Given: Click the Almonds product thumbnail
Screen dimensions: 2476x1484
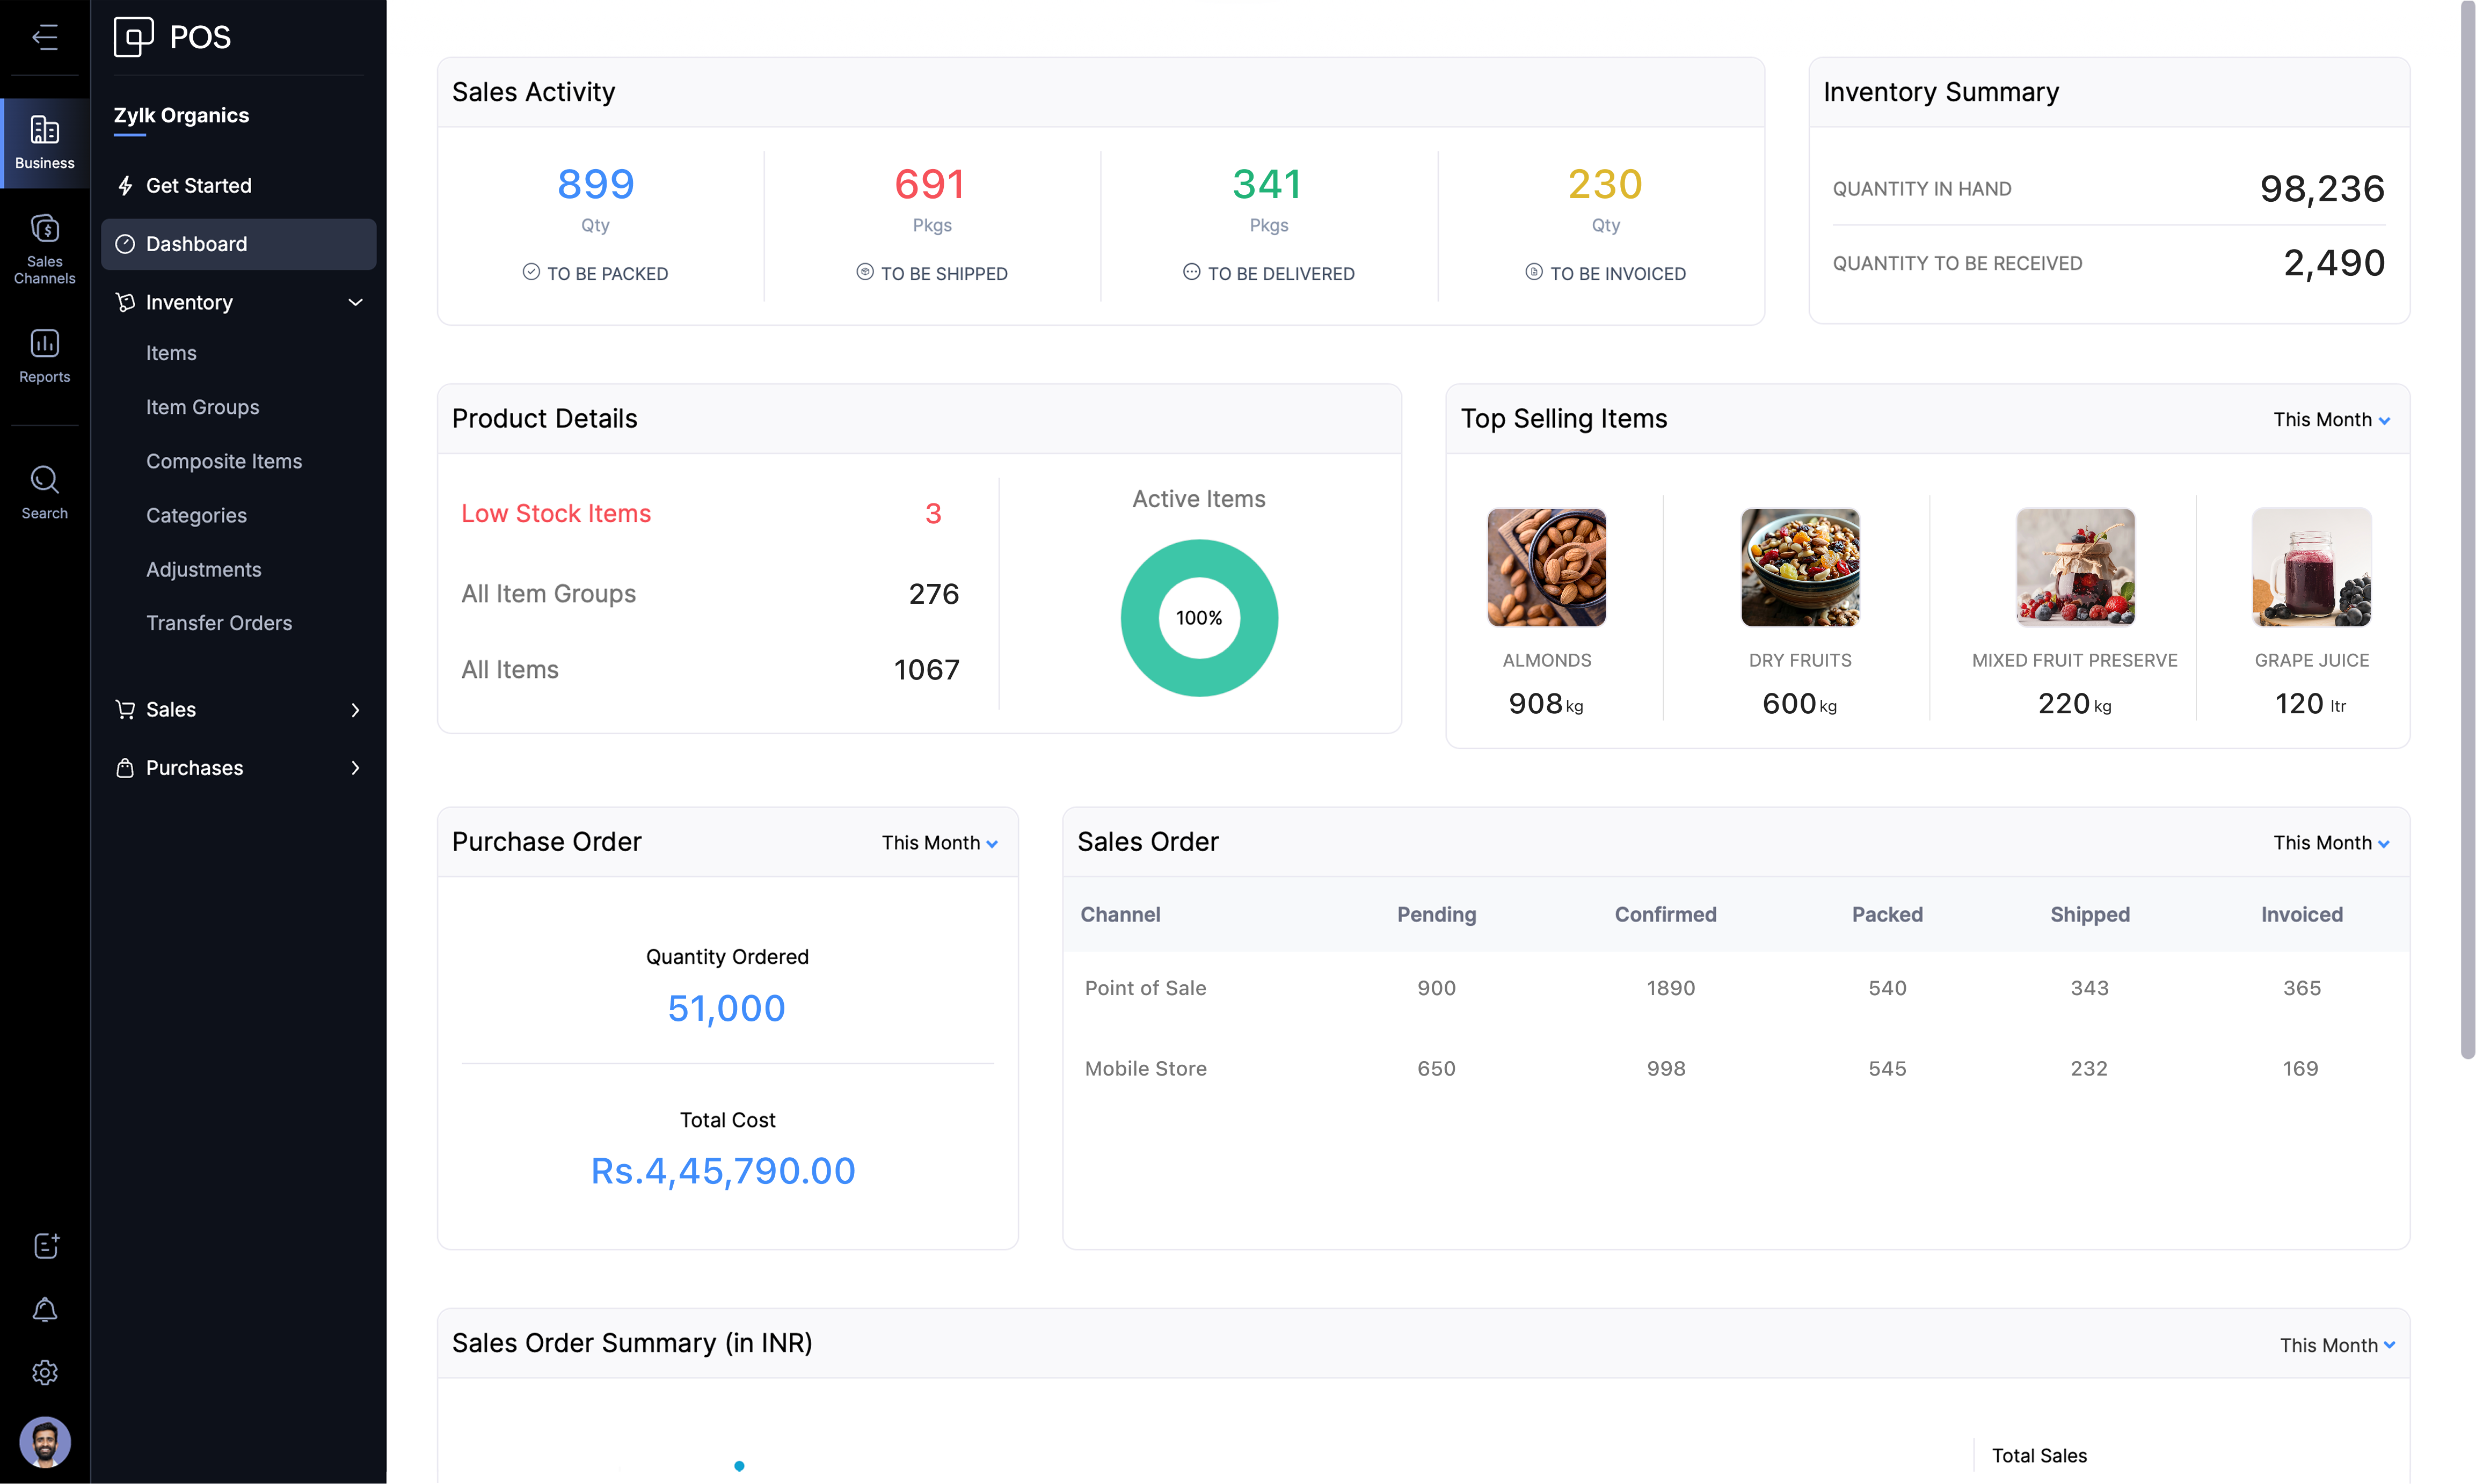Looking at the screenshot, I should pos(1546,567).
